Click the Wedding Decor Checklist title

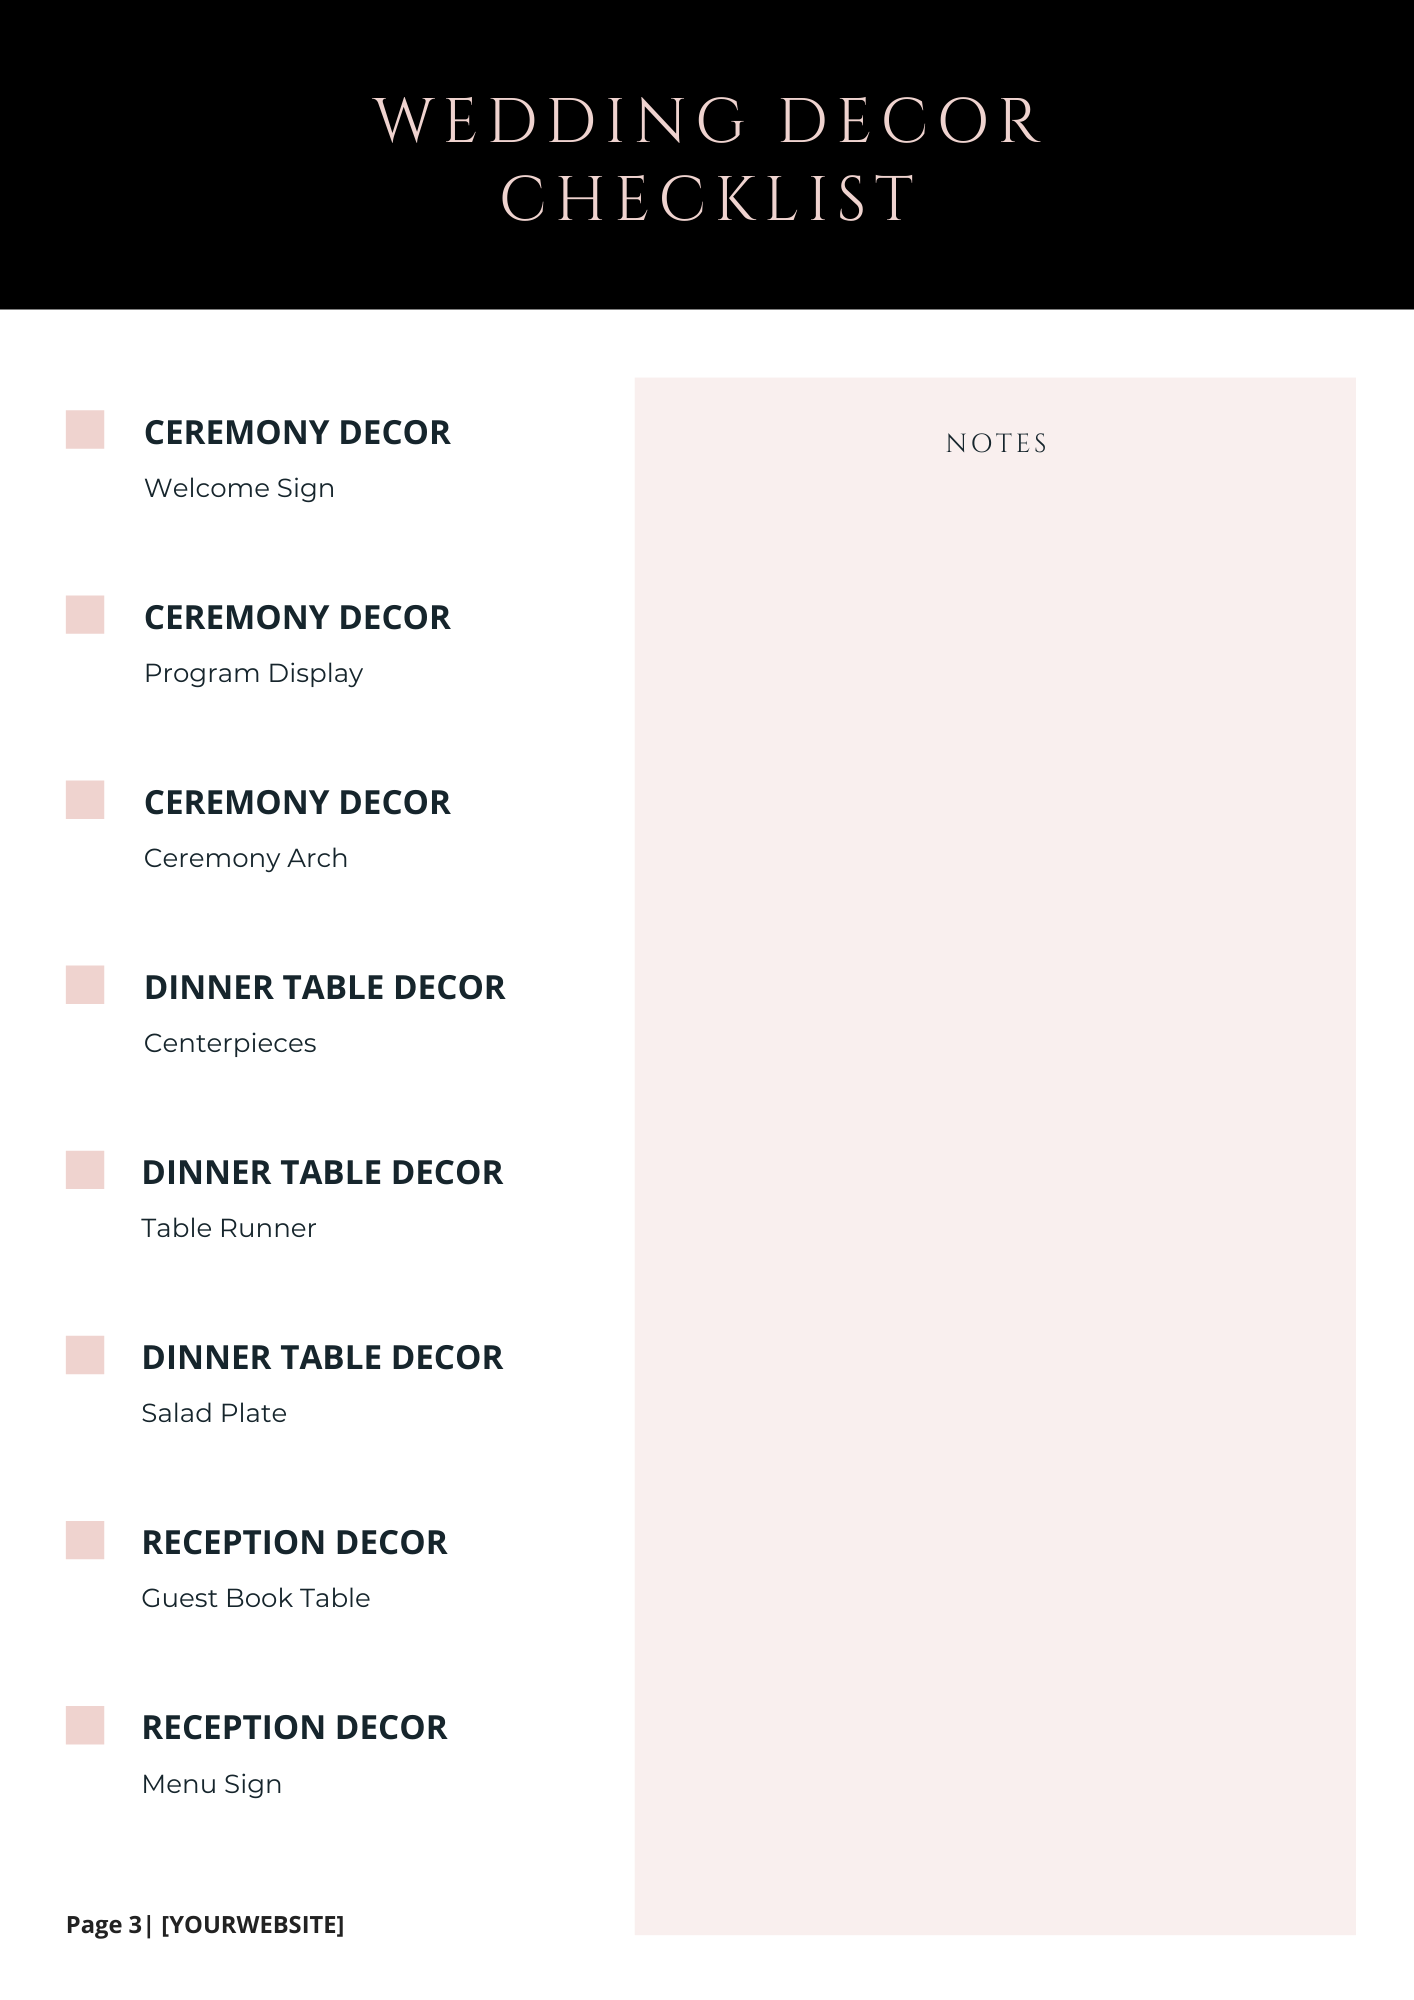tap(708, 159)
